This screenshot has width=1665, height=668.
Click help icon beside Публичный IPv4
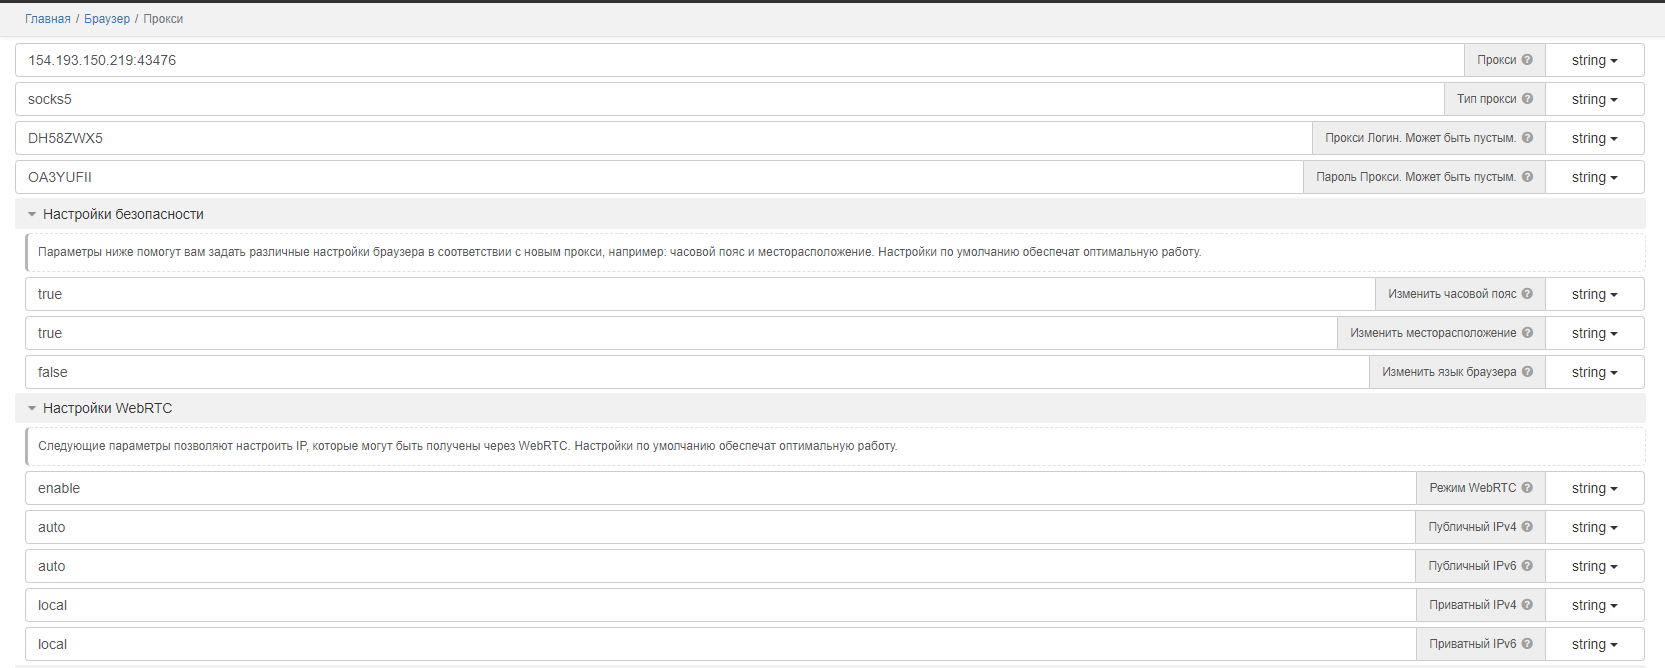[x=1527, y=527]
